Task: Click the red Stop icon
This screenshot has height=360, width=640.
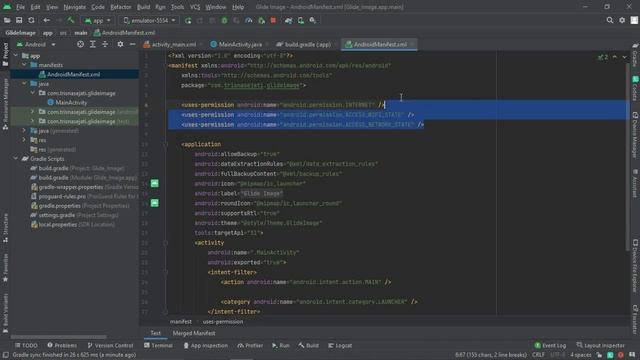Action: (273, 20)
